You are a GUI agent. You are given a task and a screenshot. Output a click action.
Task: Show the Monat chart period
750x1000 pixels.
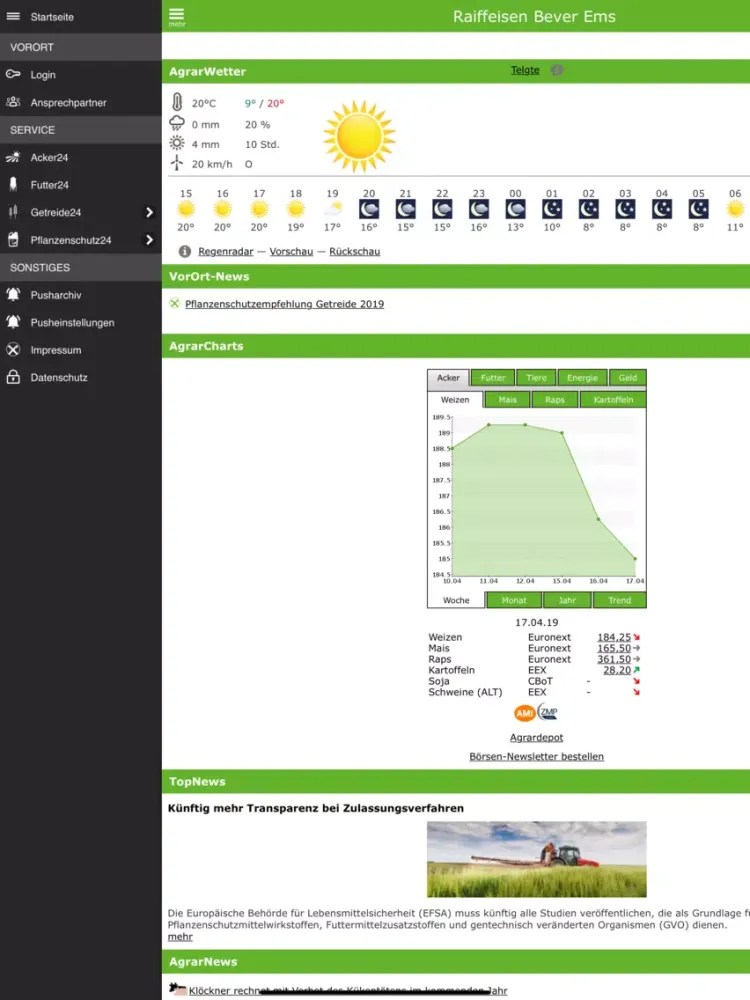(514, 600)
